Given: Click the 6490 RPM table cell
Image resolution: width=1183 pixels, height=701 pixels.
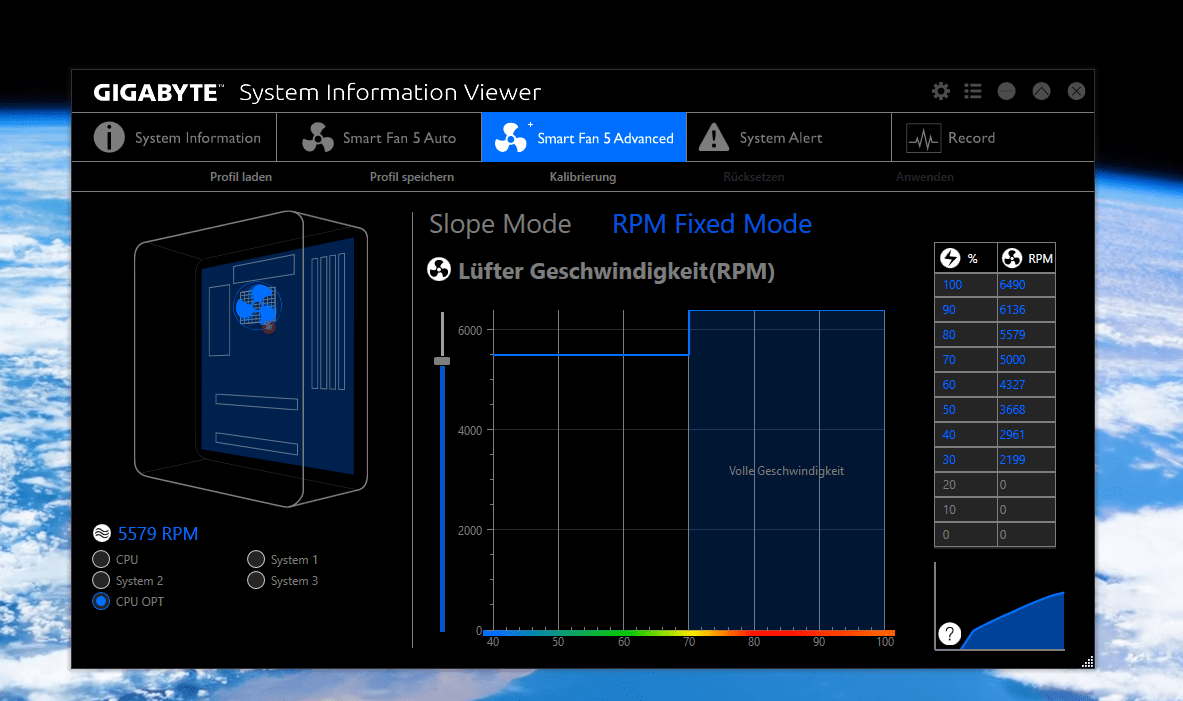Looking at the screenshot, I should point(1026,284).
